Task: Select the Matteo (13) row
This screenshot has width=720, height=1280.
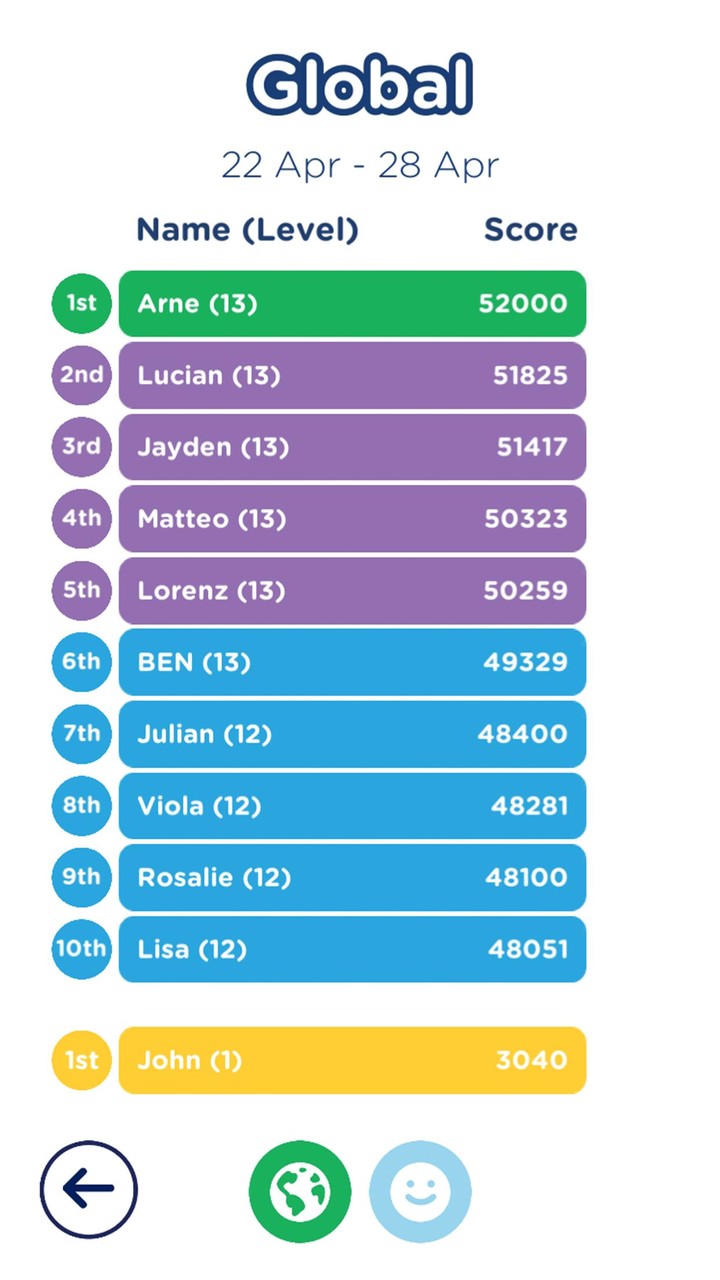Action: click(352, 519)
